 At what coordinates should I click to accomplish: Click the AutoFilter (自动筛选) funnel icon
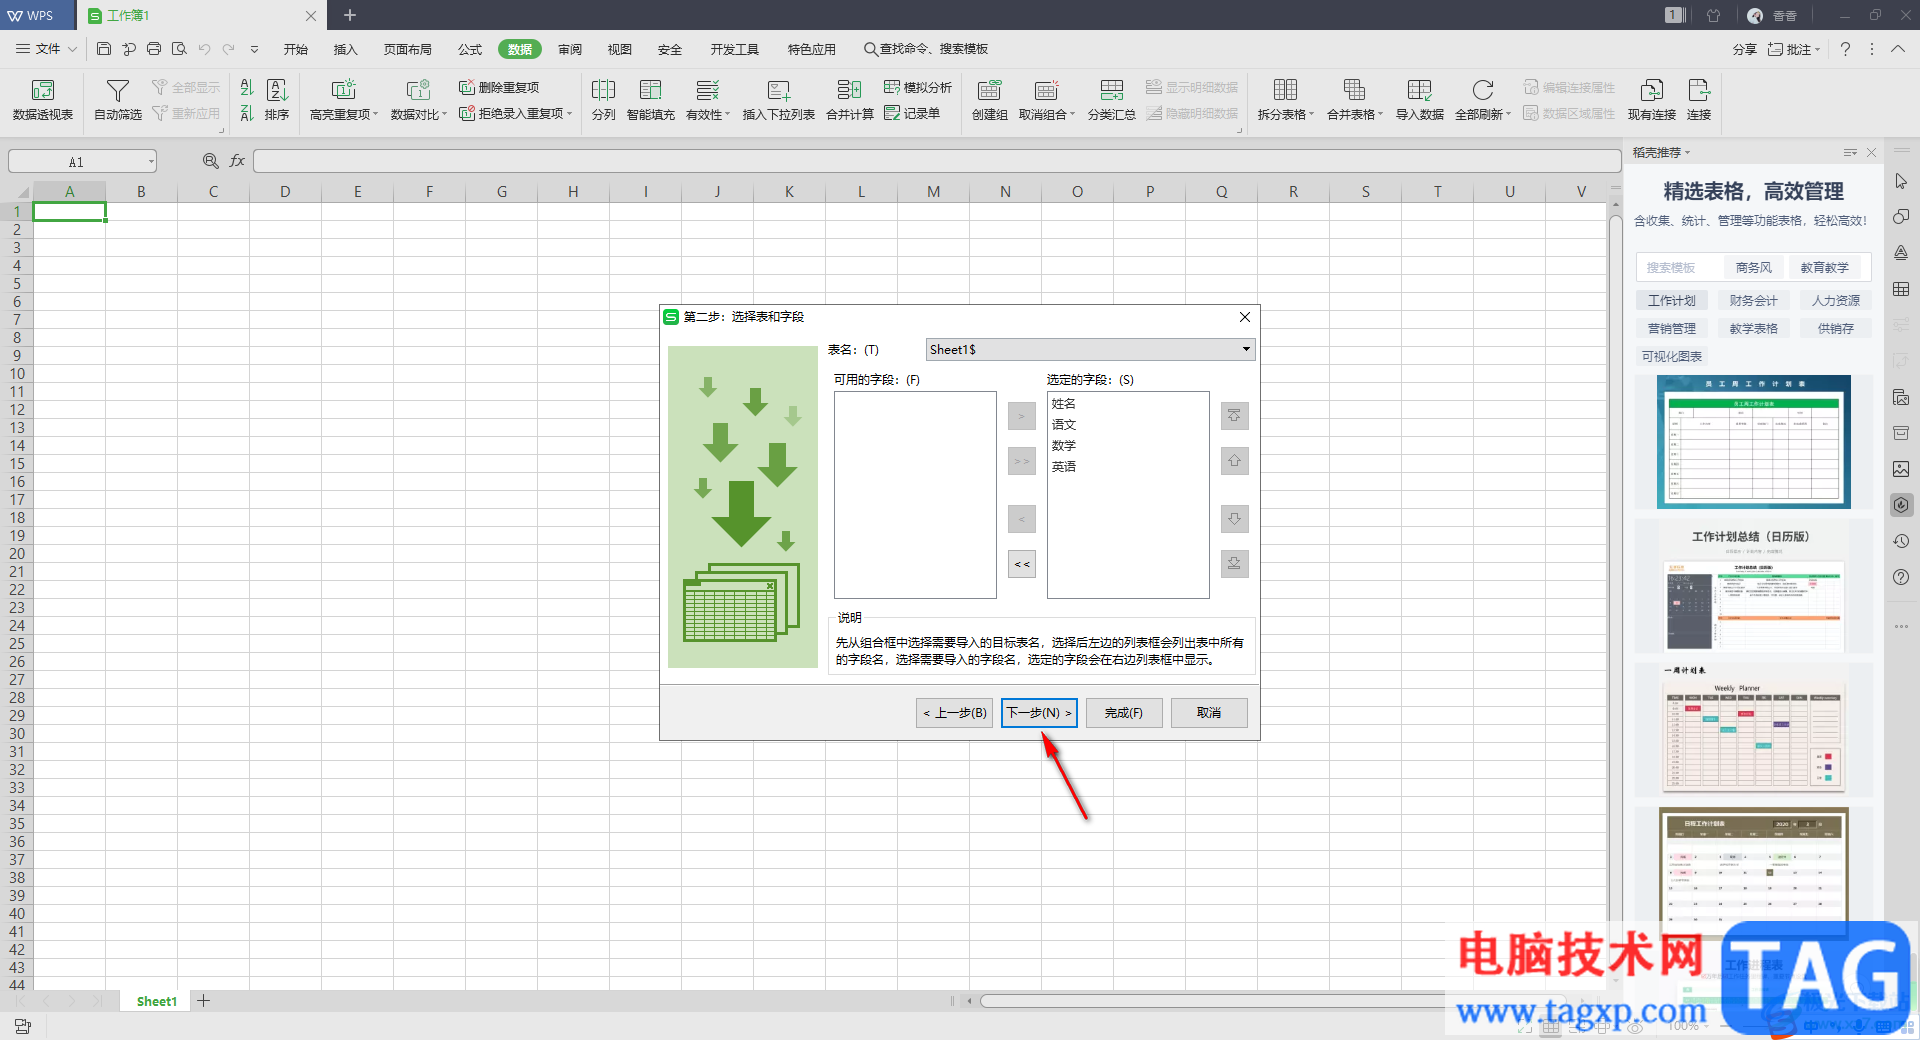(x=118, y=90)
